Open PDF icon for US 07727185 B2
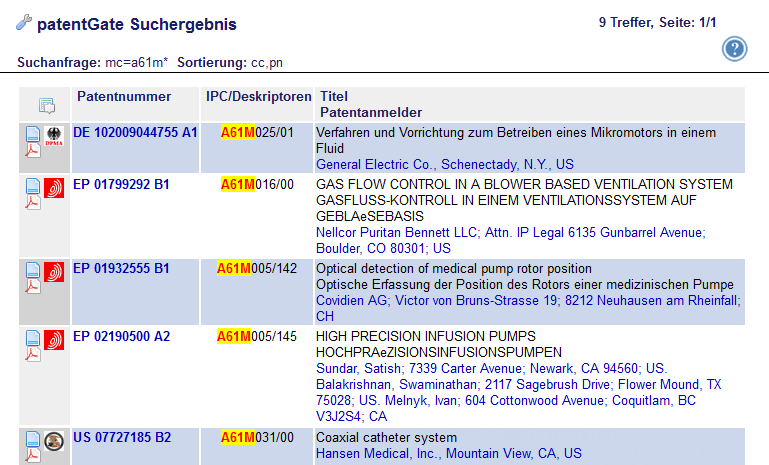769x465 pixels. pos(33,455)
